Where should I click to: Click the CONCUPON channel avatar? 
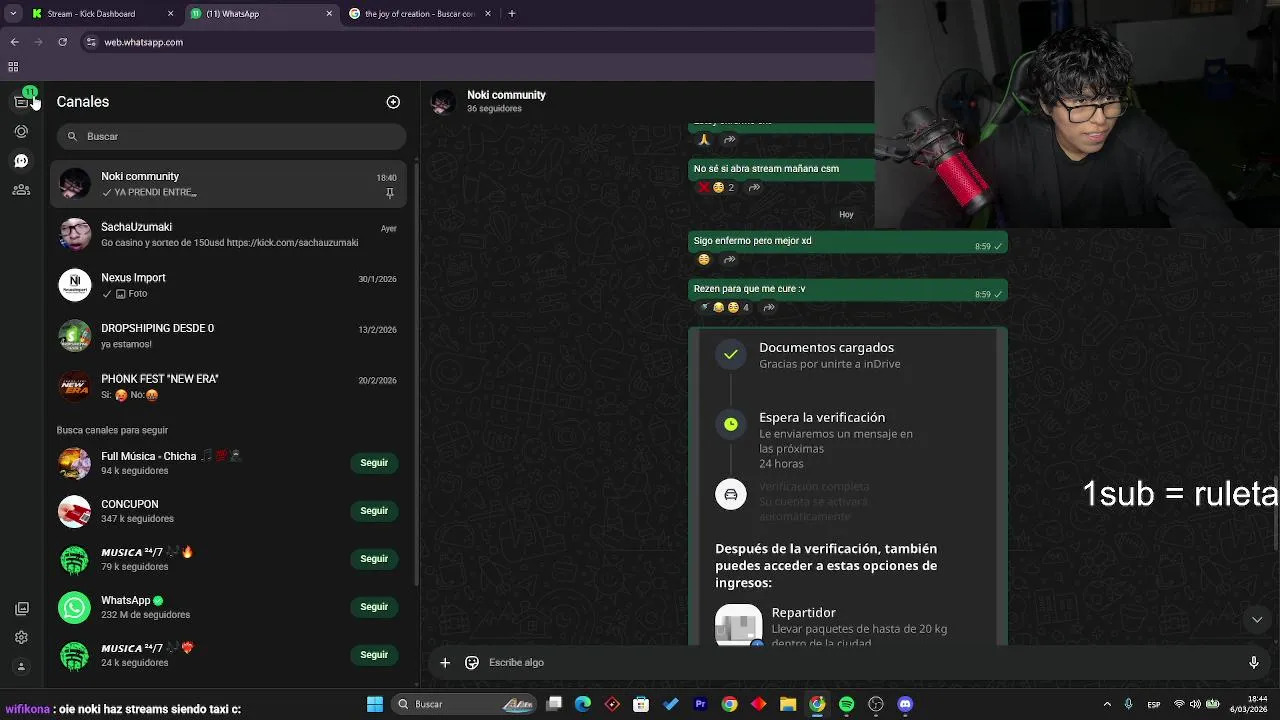coord(74,511)
